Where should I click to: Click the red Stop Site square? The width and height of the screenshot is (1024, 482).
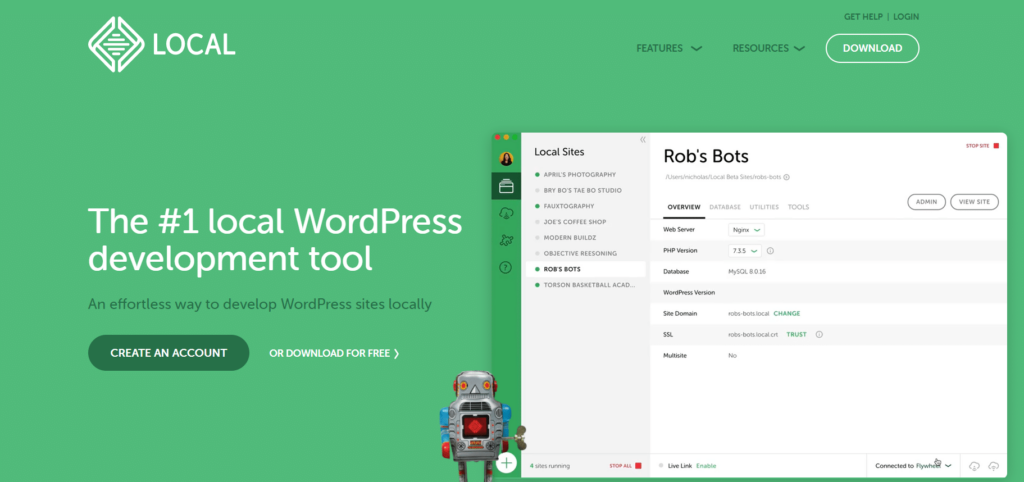997,146
